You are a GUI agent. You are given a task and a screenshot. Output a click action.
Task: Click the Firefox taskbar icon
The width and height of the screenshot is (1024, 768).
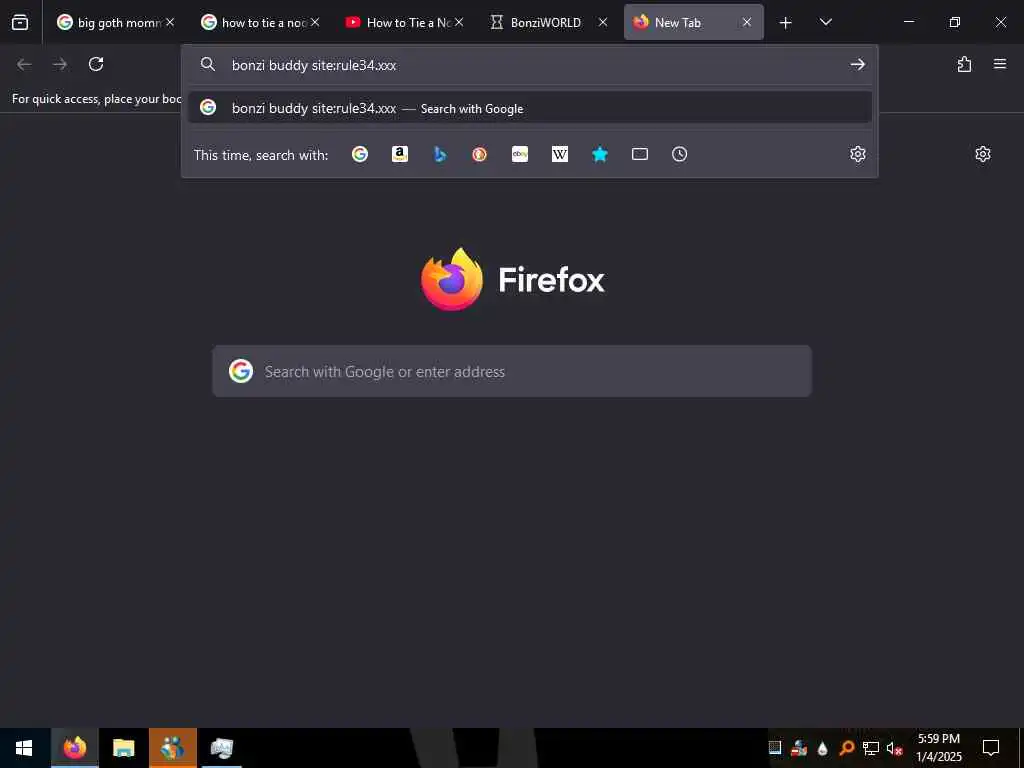(75, 748)
